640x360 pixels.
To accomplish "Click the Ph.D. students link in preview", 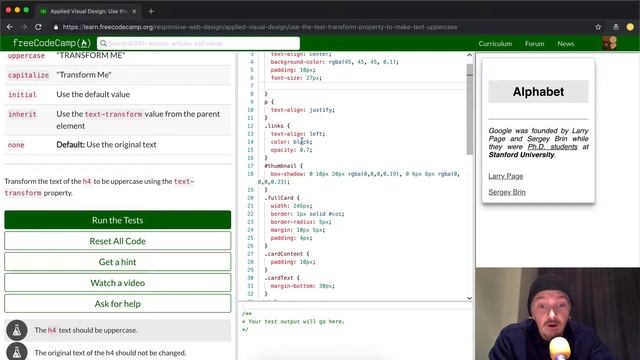I will click(x=552, y=147).
